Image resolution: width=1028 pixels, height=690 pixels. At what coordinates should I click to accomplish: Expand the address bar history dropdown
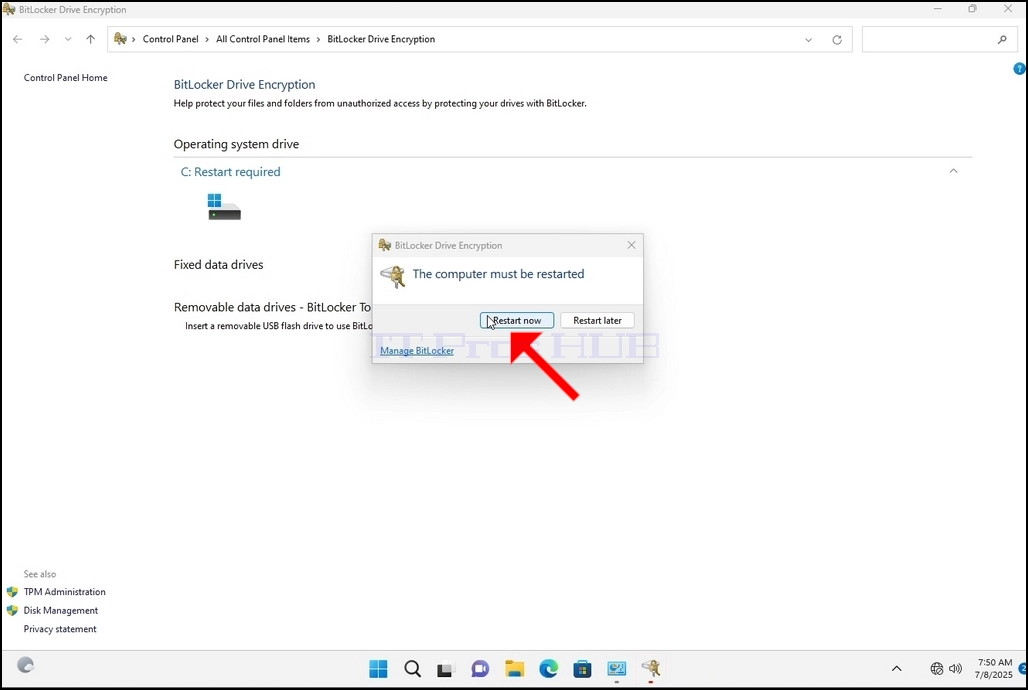point(808,39)
